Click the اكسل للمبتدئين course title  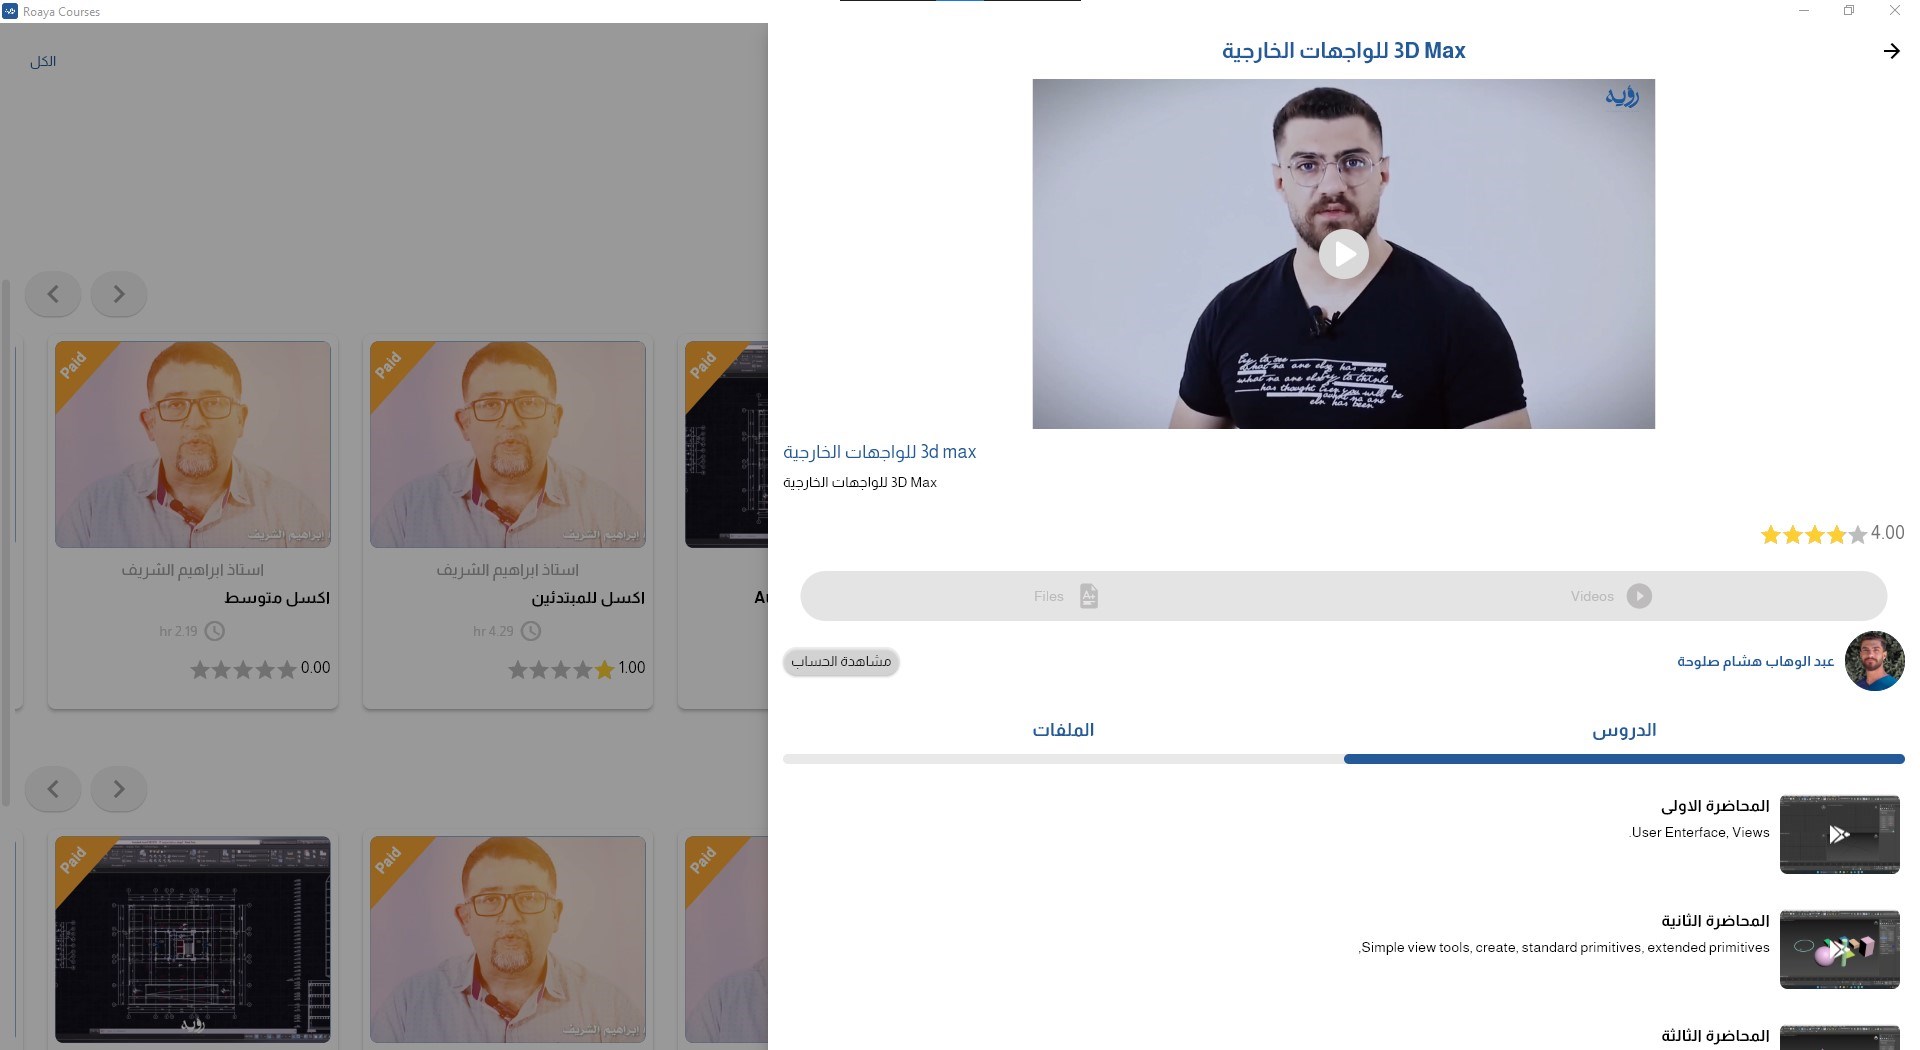(x=588, y=598)
